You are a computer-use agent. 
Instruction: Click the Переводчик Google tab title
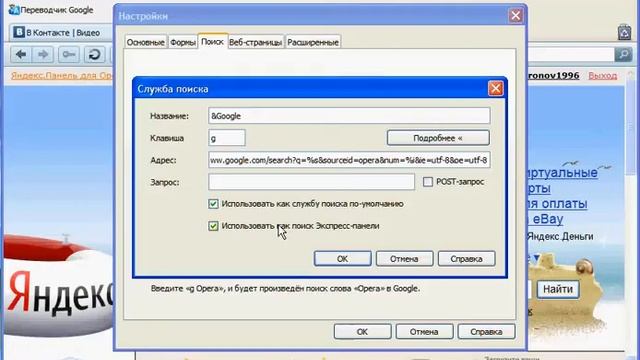[x=56, y=10]
